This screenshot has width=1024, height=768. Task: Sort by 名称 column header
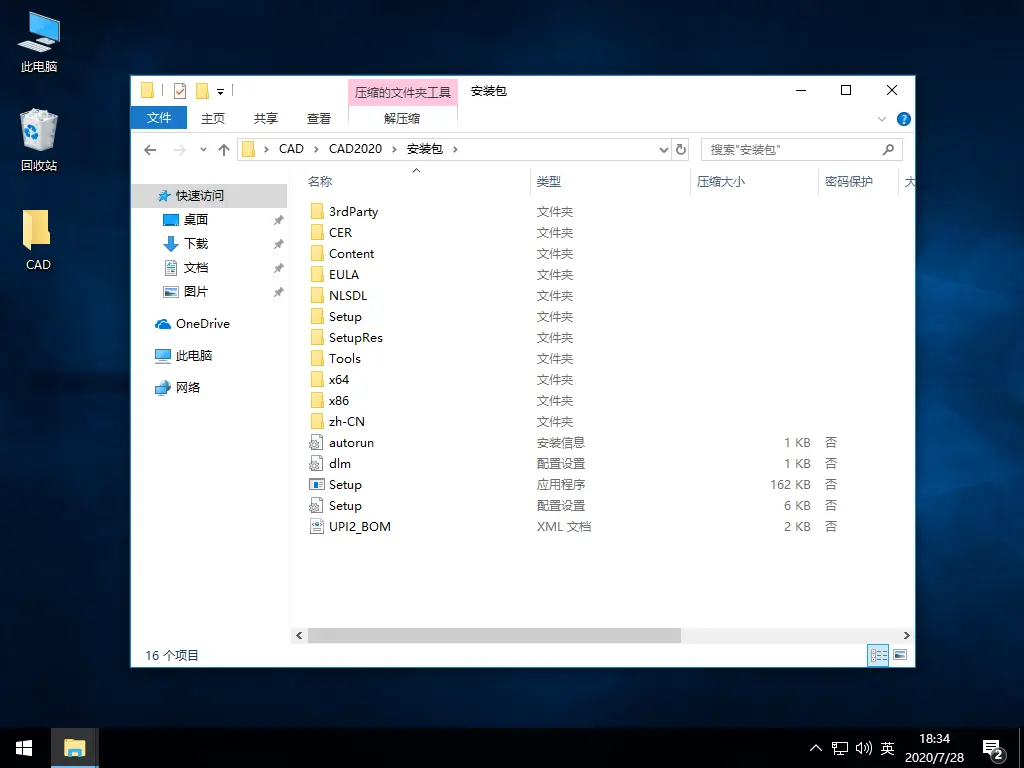pos(320,182)
